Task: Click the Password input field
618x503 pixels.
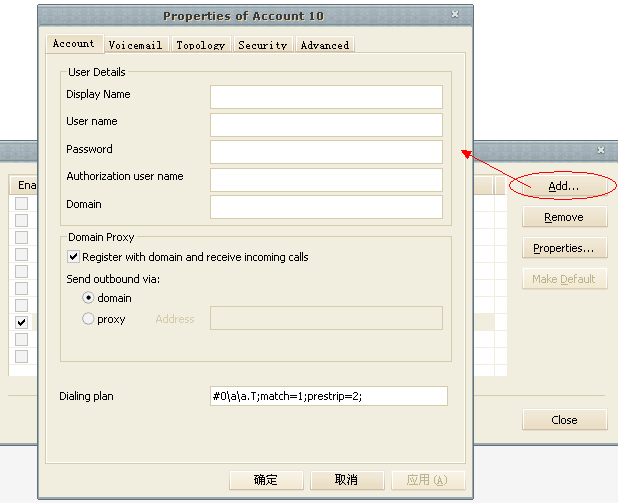Action: pyautogui.click(x=326, y=151)
